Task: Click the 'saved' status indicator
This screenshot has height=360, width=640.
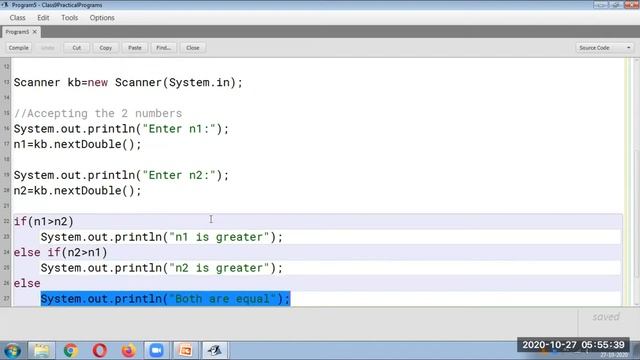Action: [606, 317]
